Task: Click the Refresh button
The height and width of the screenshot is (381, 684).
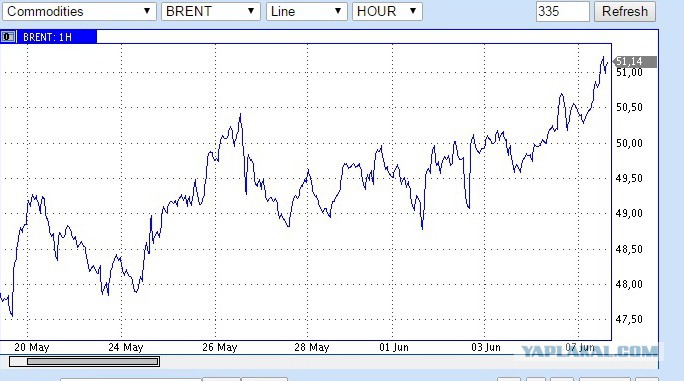Action: (x=625, y=11)
